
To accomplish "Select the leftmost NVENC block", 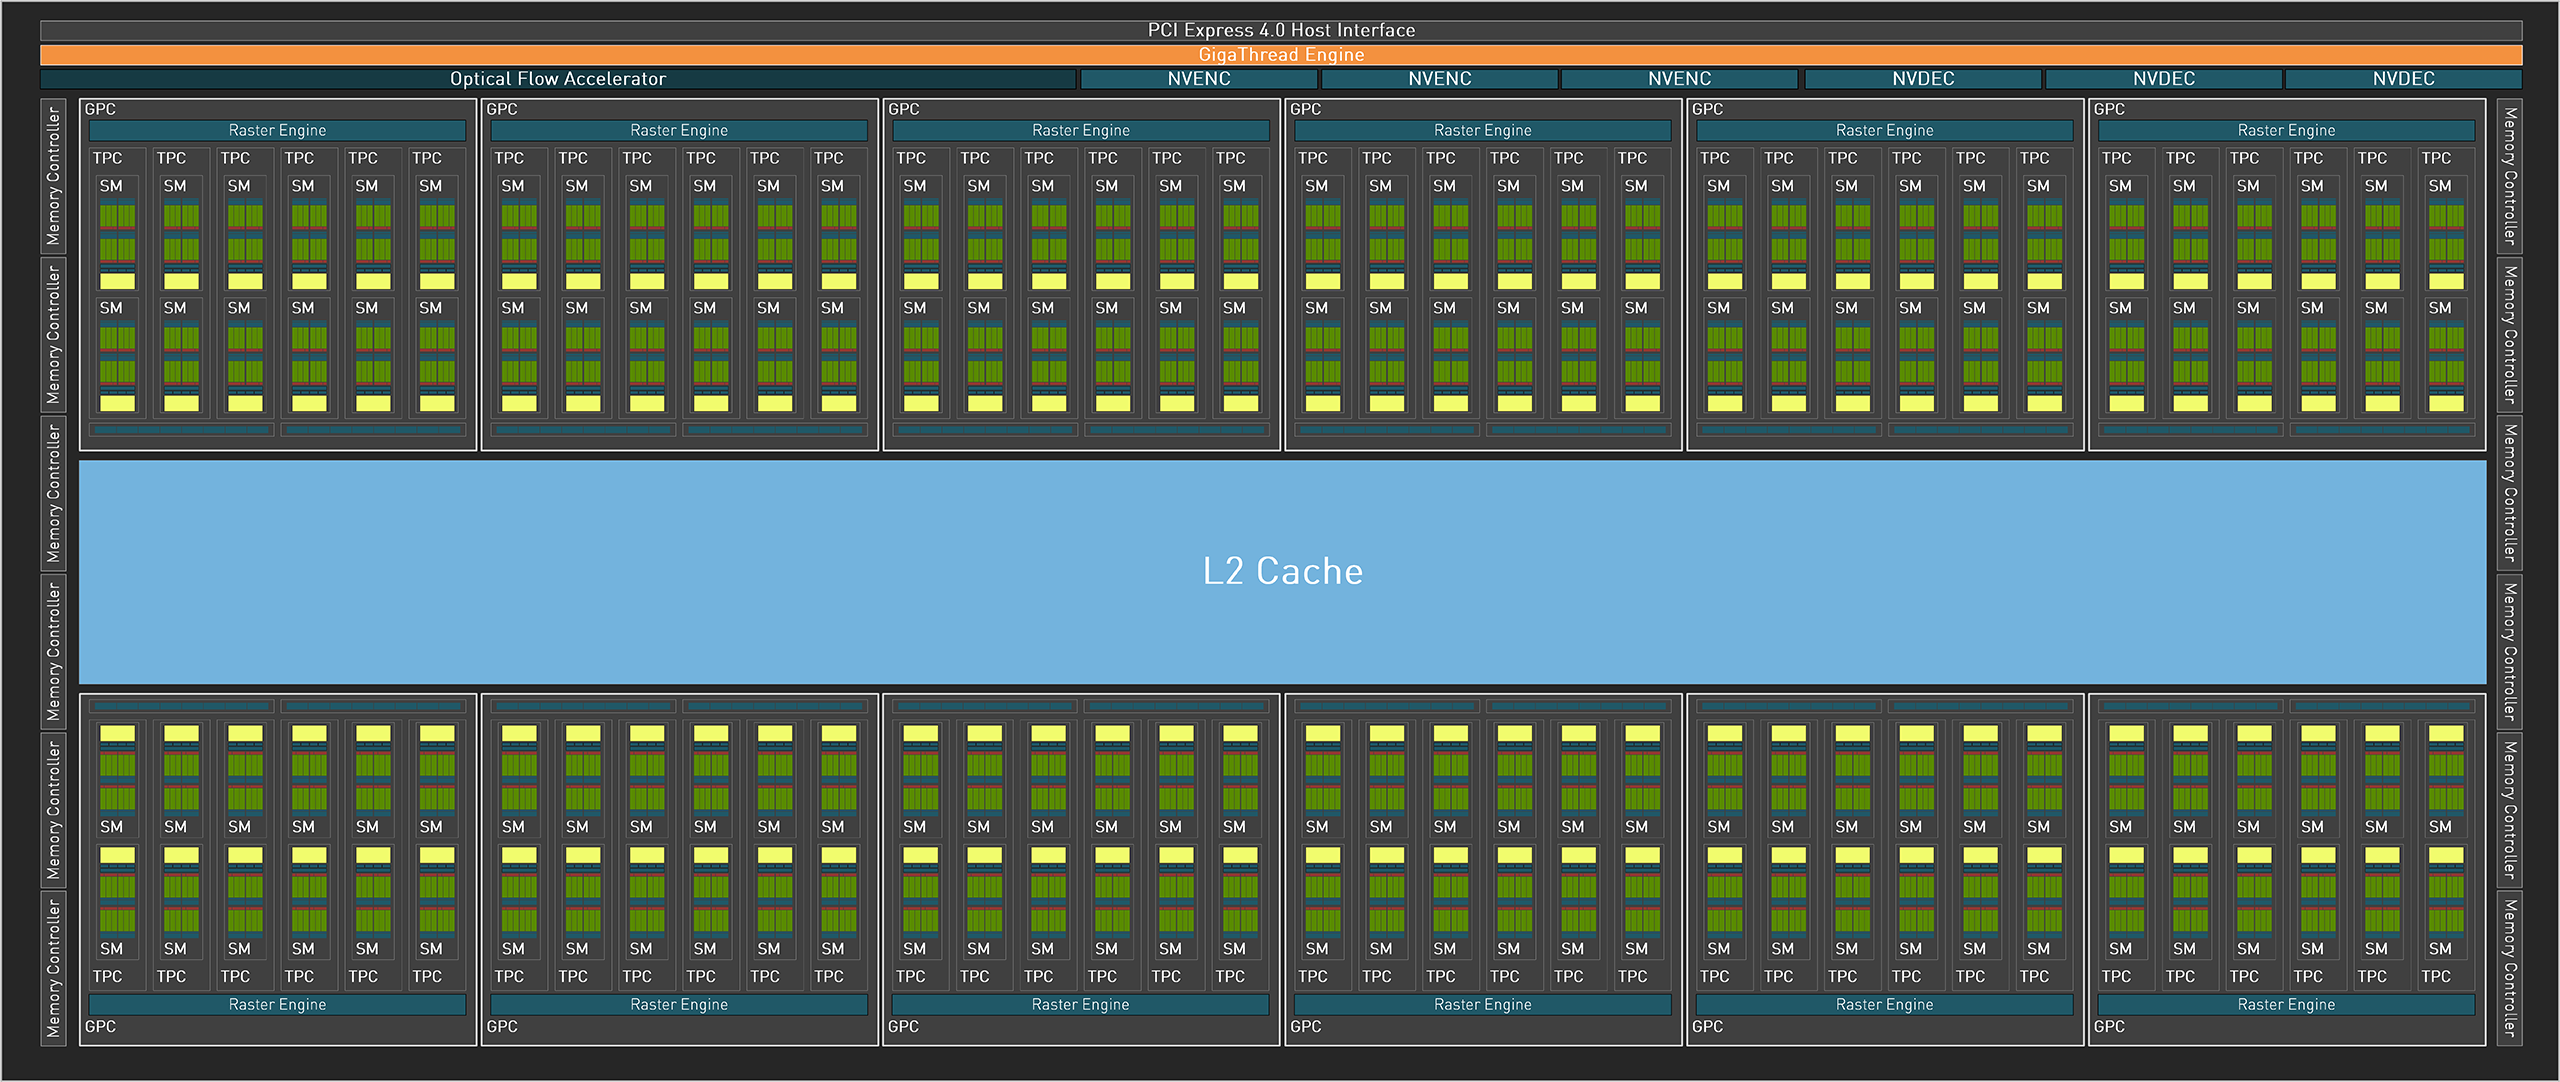I will point(1198,79).
